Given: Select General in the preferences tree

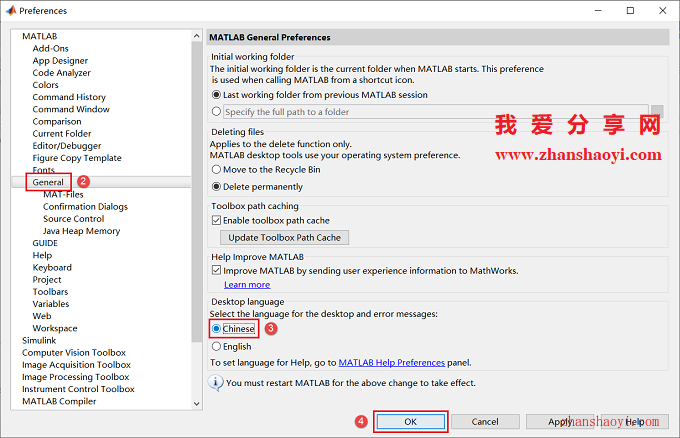Looking at the screenshot, I should point(48,182).
